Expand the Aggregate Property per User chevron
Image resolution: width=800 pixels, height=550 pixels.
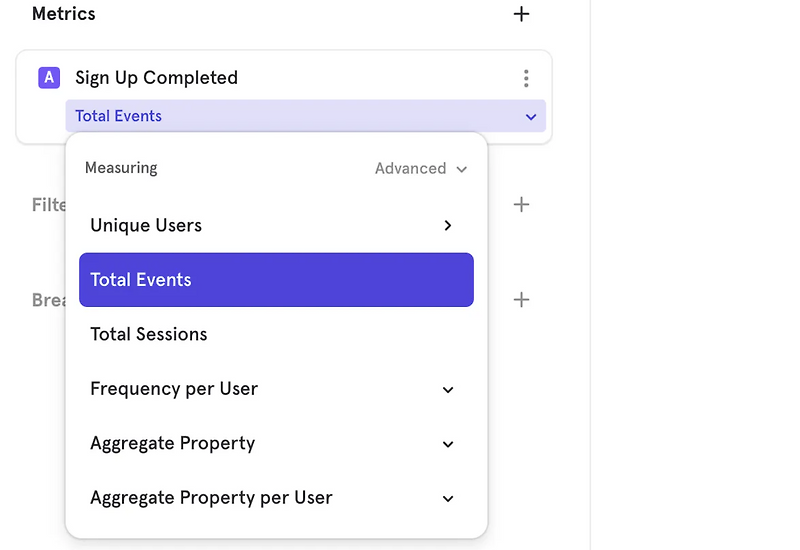coord(448,498)
